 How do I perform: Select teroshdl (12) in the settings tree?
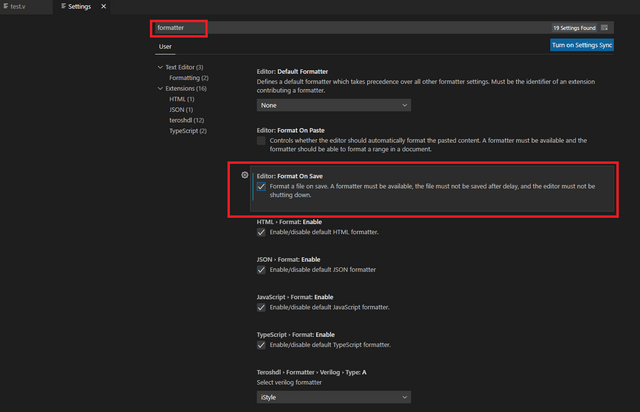pyautogui.click(x=187, y=120)
